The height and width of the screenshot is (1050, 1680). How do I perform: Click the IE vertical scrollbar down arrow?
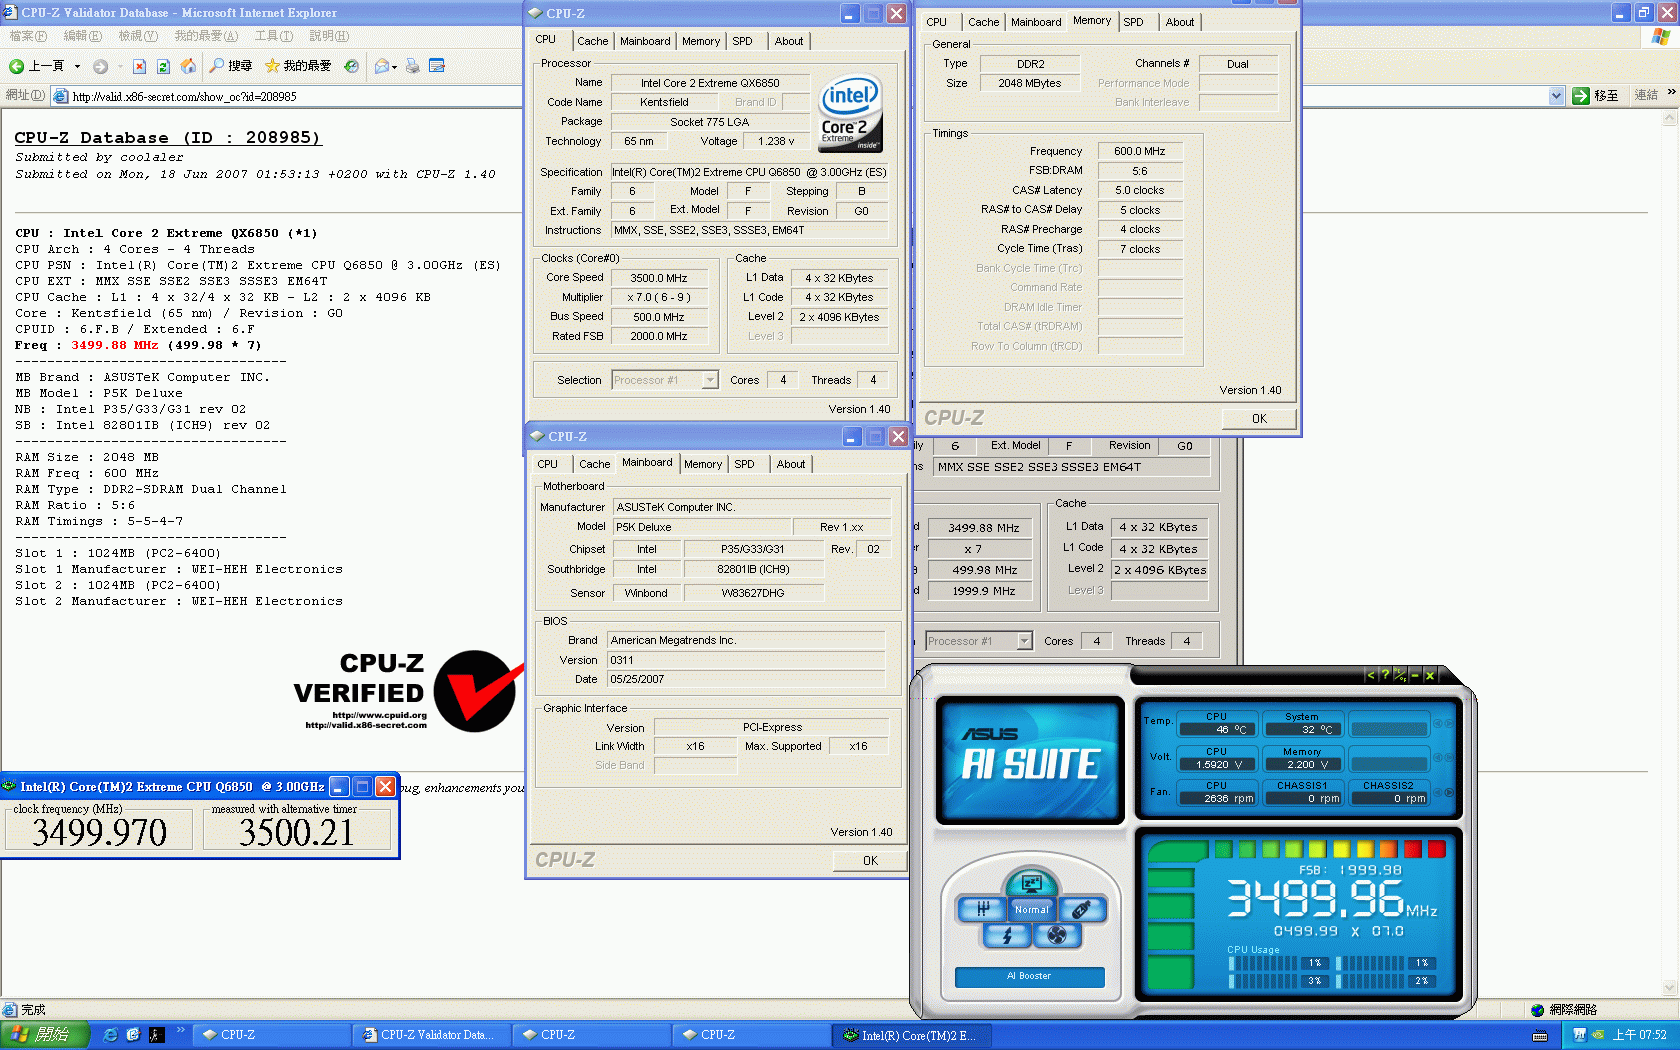coord(1669,989)
